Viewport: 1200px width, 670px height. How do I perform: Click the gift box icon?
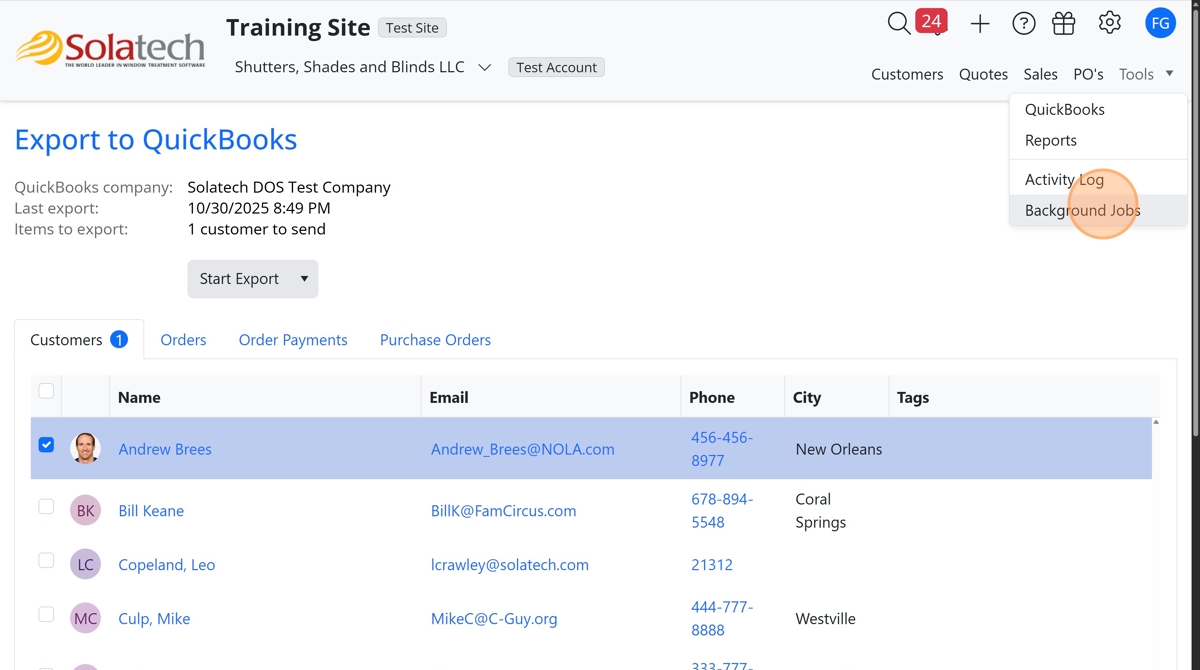[1064, 24]
